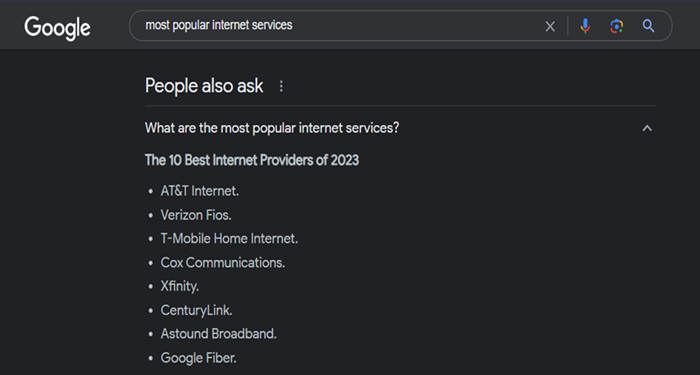Select the Verizon Fios list entry
Image resolution: width=700 pixels, height=375 pixels.
click(196, 215)
